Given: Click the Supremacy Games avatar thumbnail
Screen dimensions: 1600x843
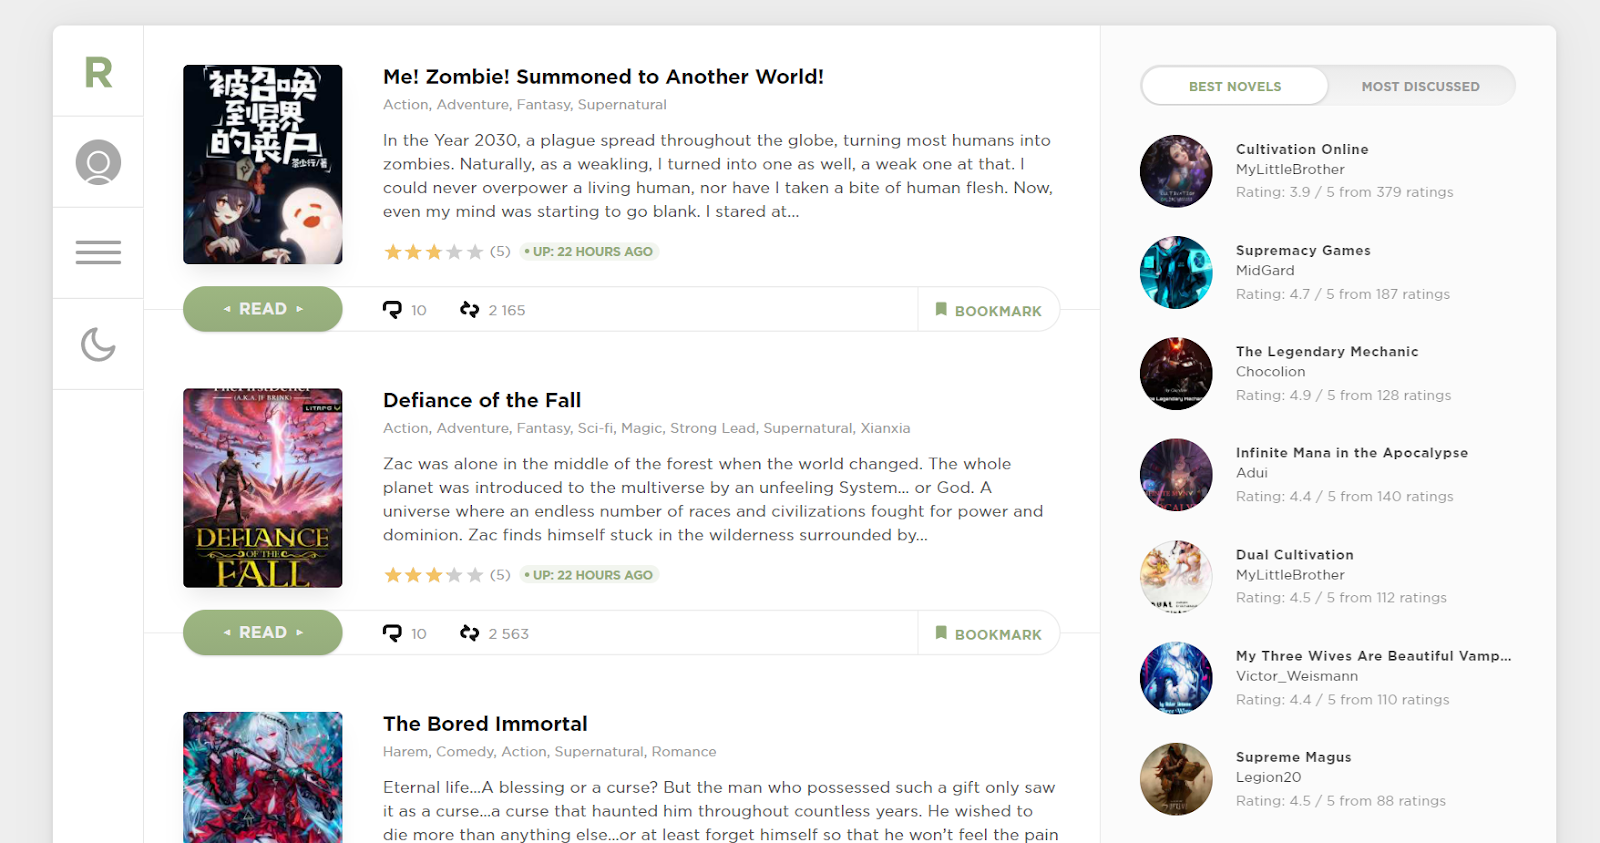Looking at the screenshot, I should [1176, 272].
